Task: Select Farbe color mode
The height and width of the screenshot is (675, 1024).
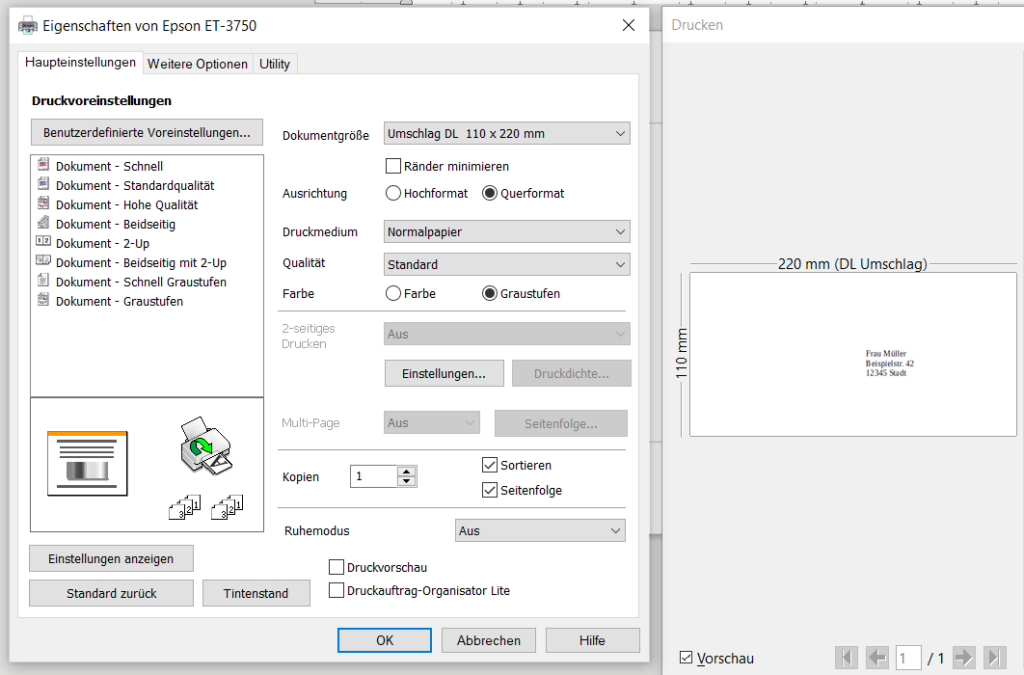Action: click(x=393, y=294)
